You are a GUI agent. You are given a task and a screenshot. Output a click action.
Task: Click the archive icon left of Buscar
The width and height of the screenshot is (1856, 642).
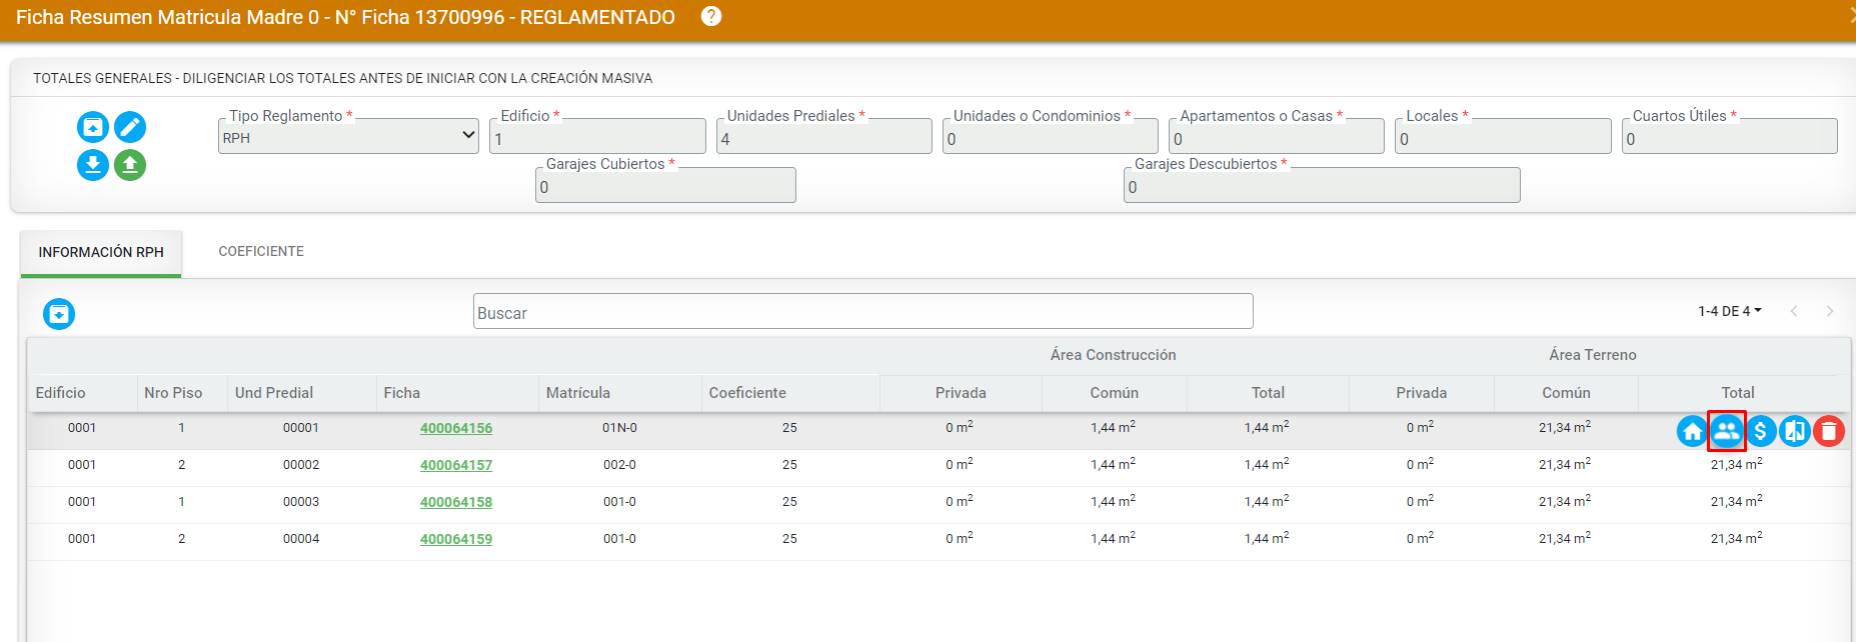(x=59, y=314)
